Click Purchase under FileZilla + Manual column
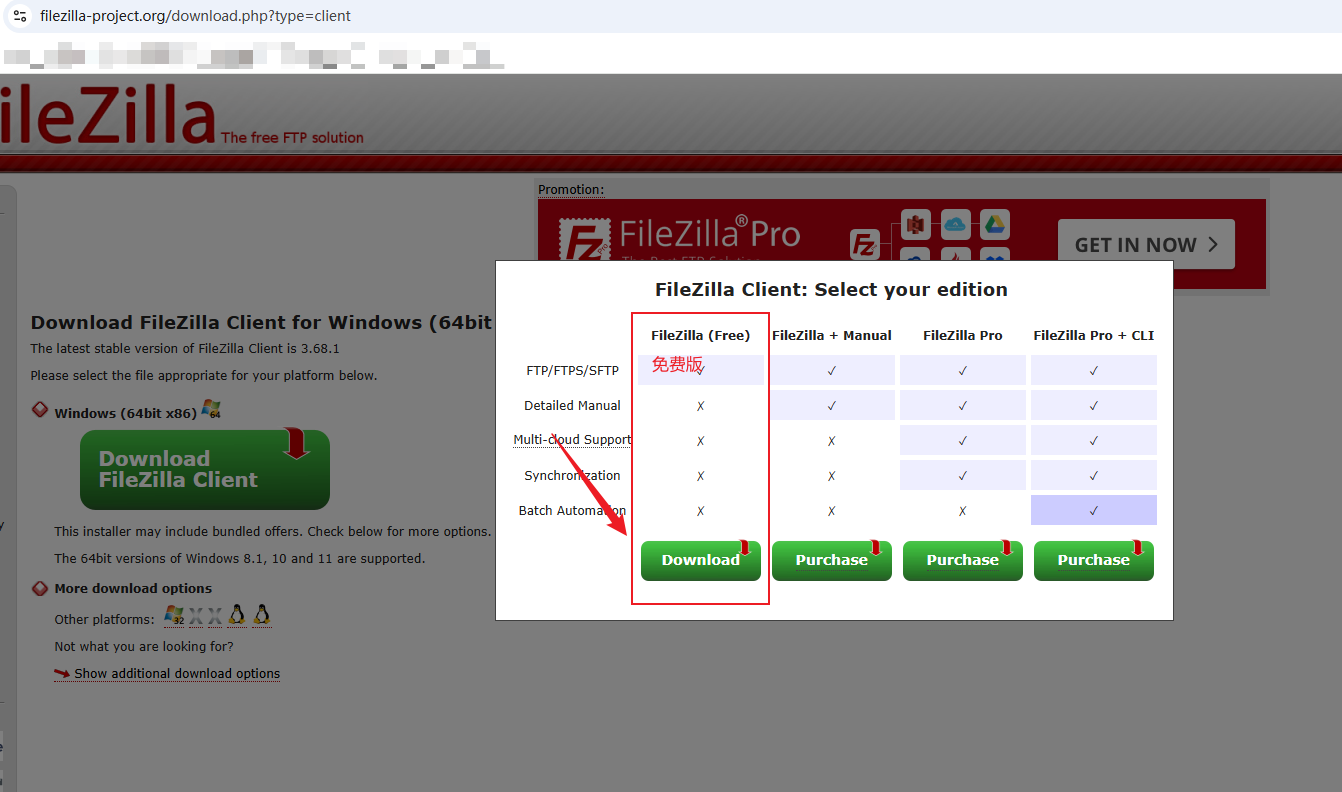The image size is (1342, 792). [831, 560]
